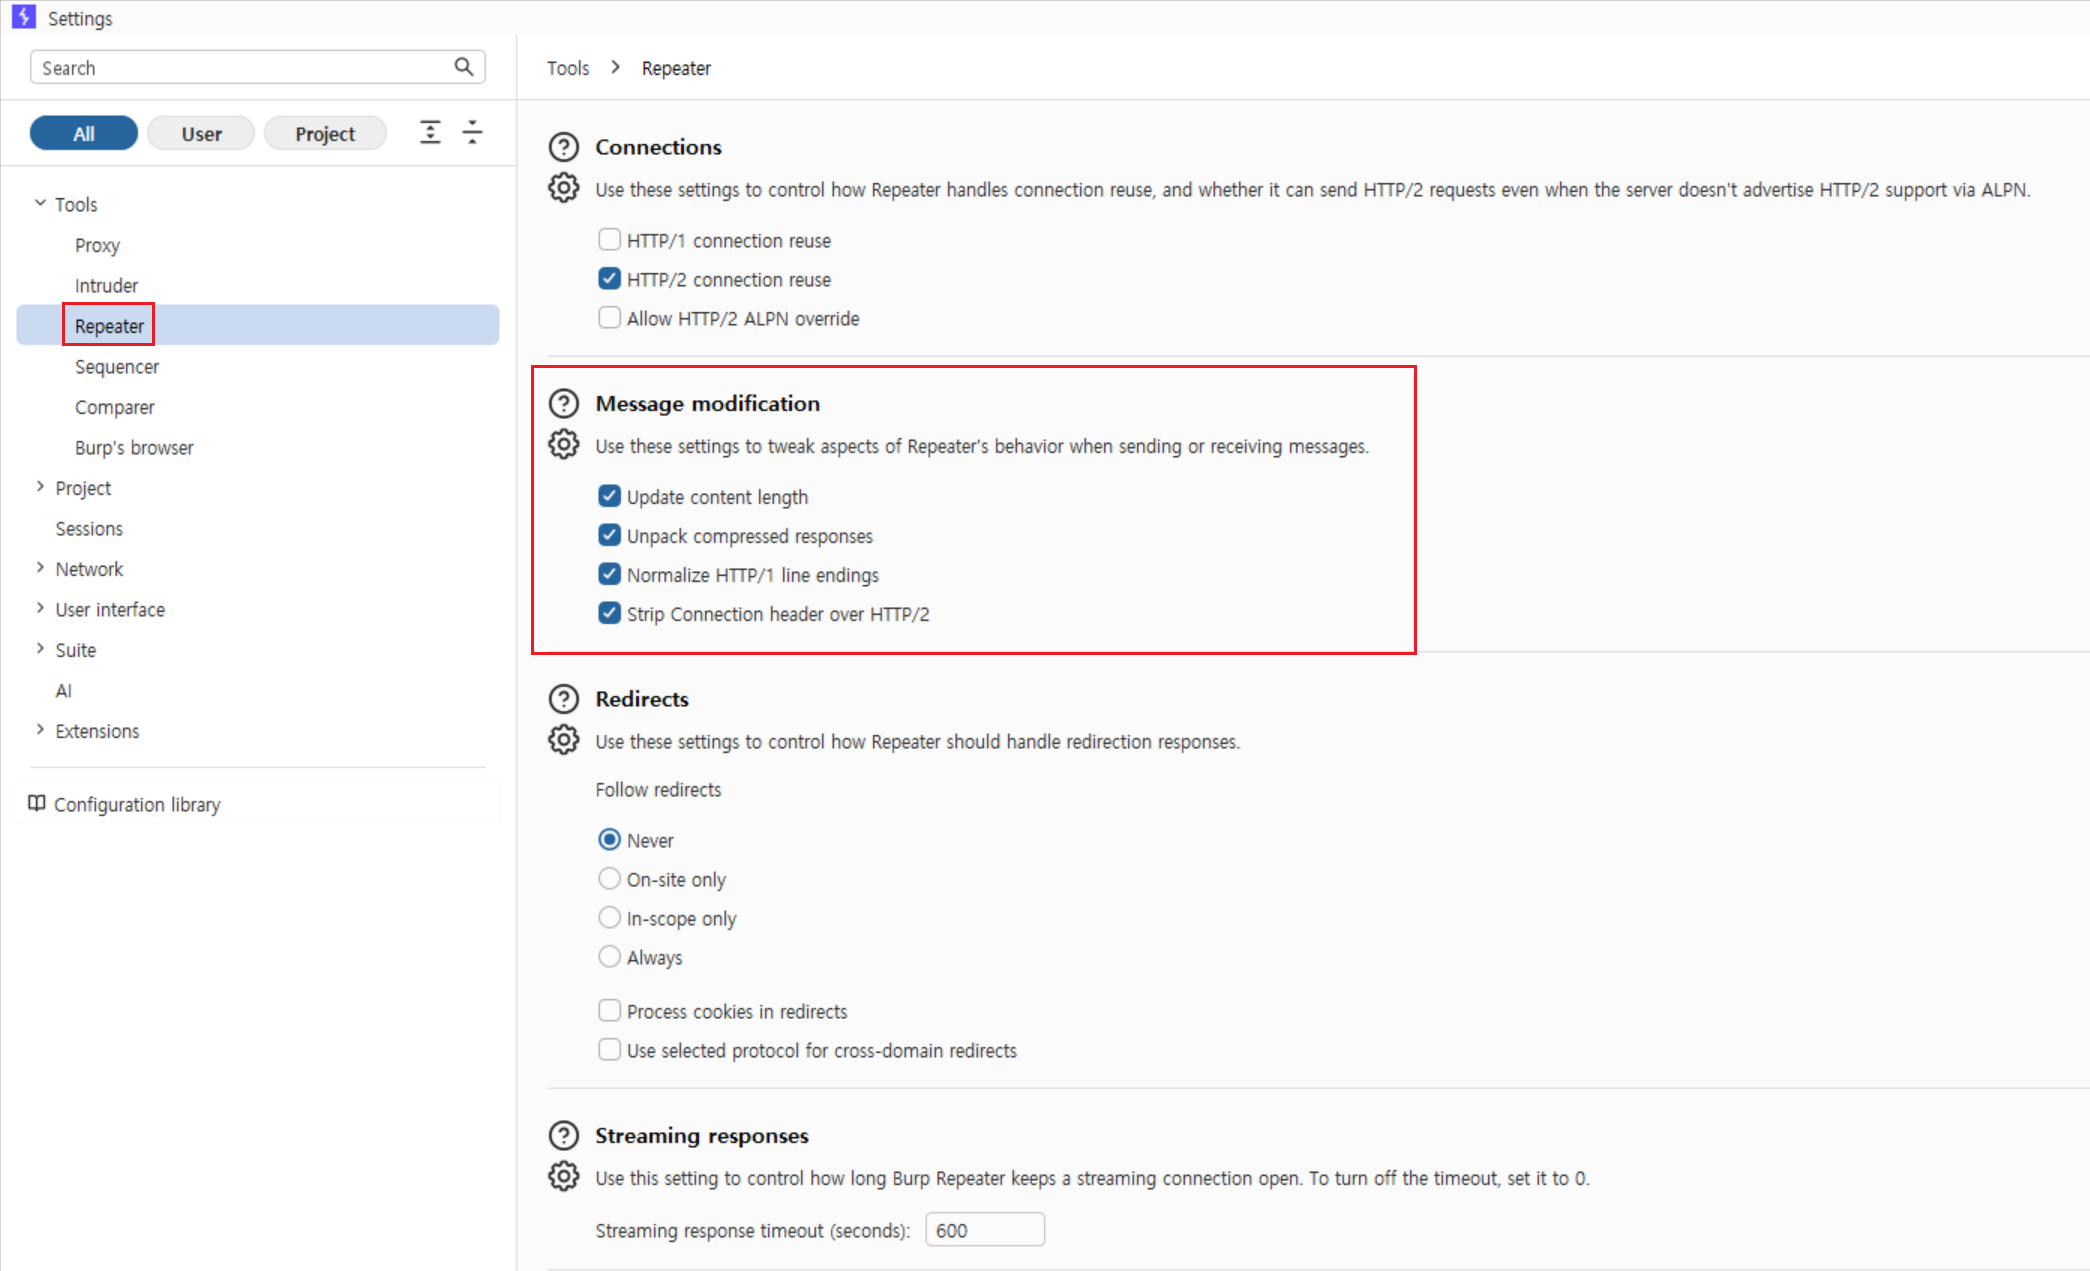Select the On-site only redirect option
This screenshot has width=2090, height=1271.
click(x=609, y=878)
